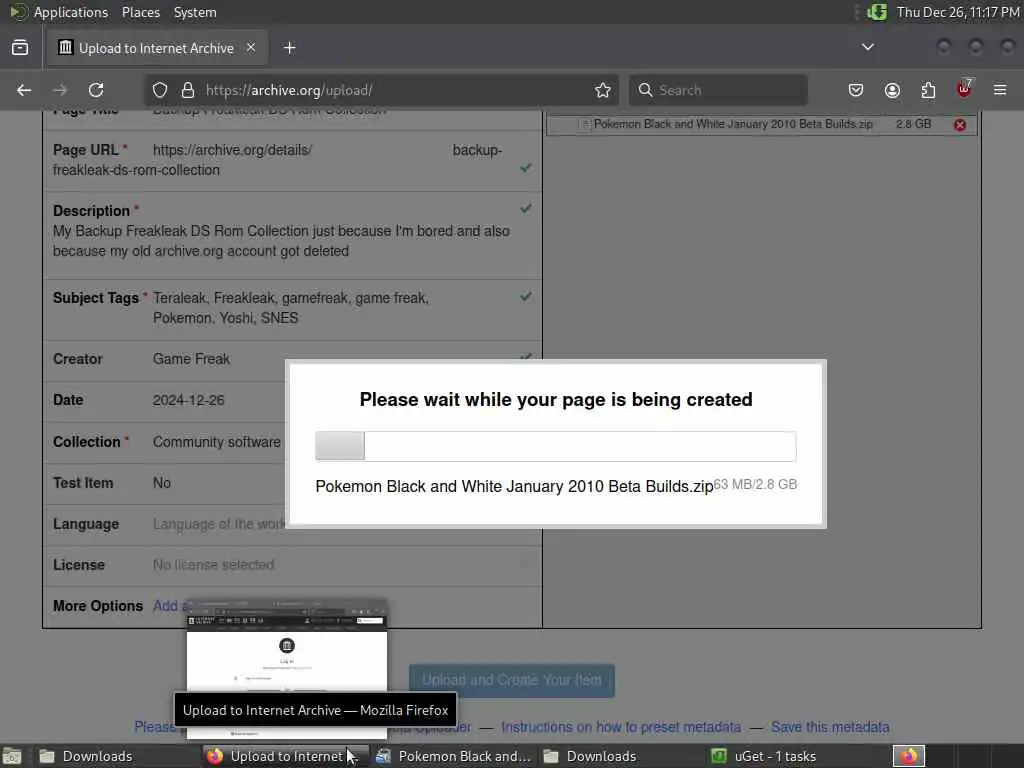The height and width of the screenshot is (768, 1024).
Task: Click the uGet tray icon in top panel
Action: (x=876, y=12)
